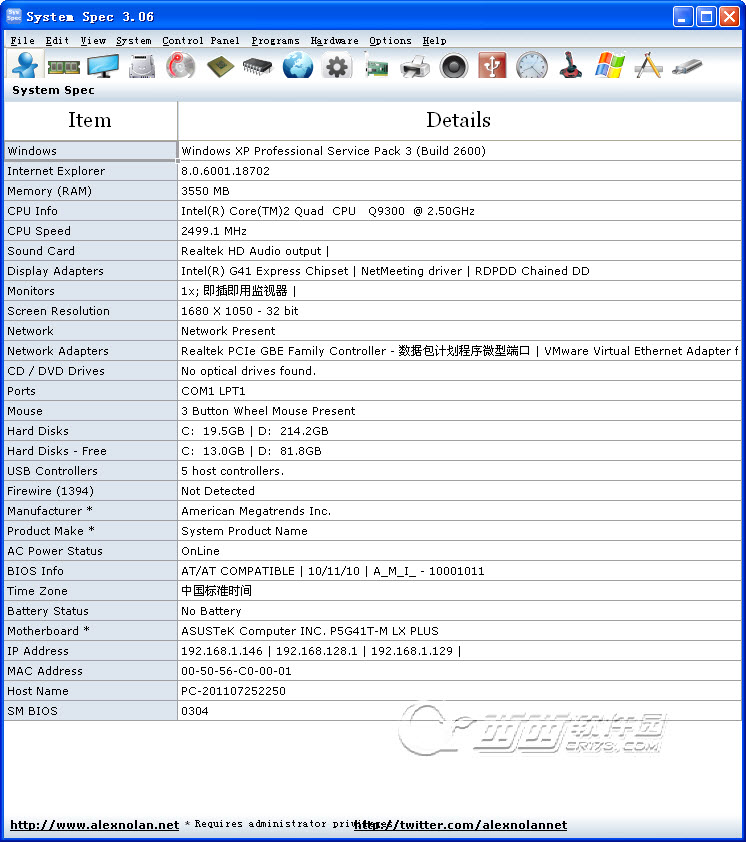
Task: Select the CPU Speed row label
Action: click(x=90, y=231)
